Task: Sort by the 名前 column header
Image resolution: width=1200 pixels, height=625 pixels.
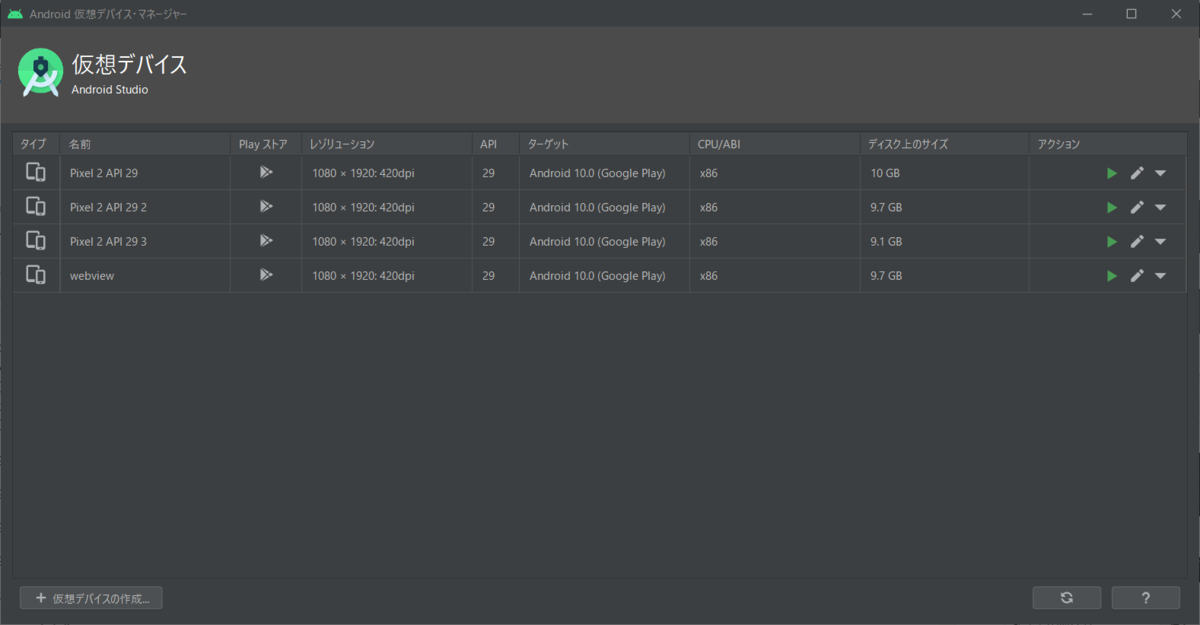Action: pyautogui.click(x=145, y=144)
